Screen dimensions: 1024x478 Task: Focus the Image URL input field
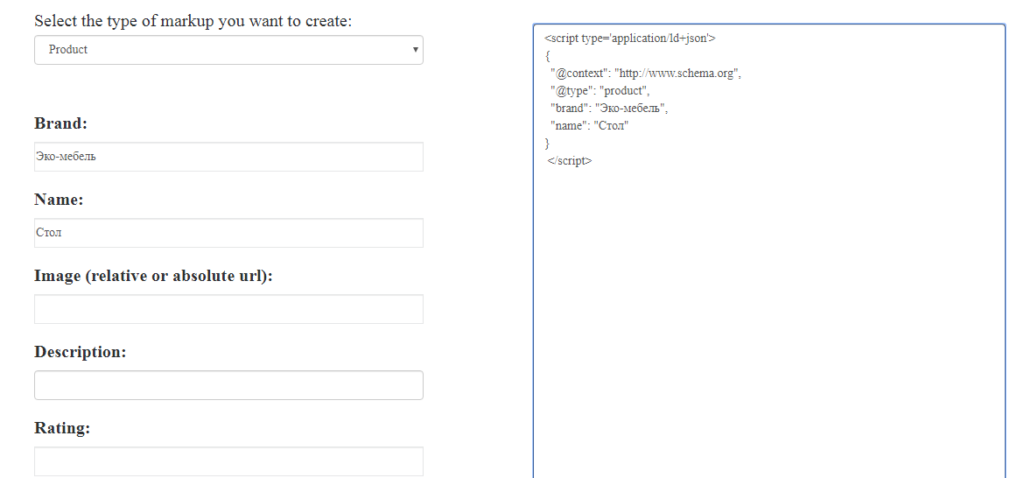point(229,309)
